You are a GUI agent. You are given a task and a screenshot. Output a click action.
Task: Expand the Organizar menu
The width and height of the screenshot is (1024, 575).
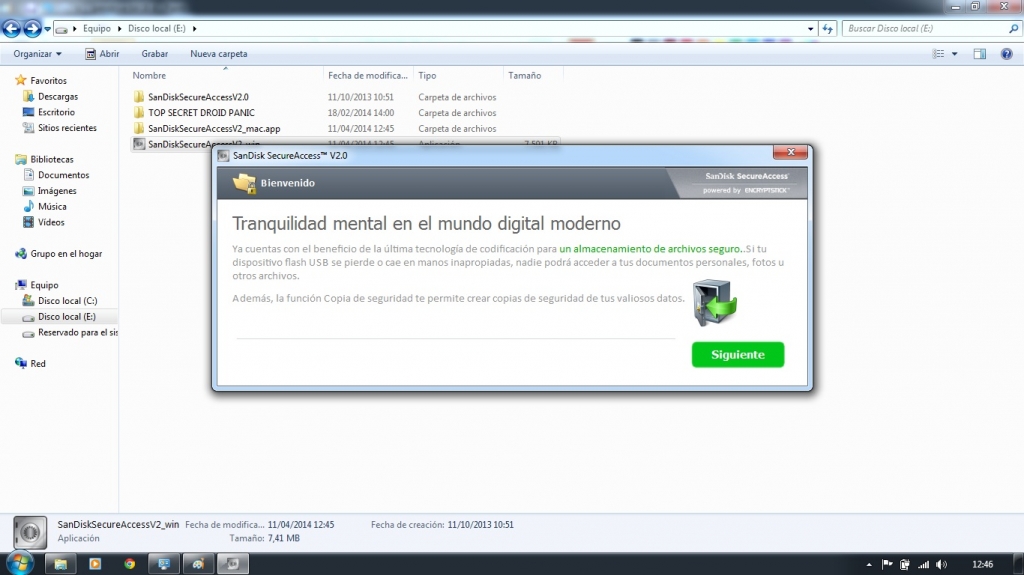(38, 54)
